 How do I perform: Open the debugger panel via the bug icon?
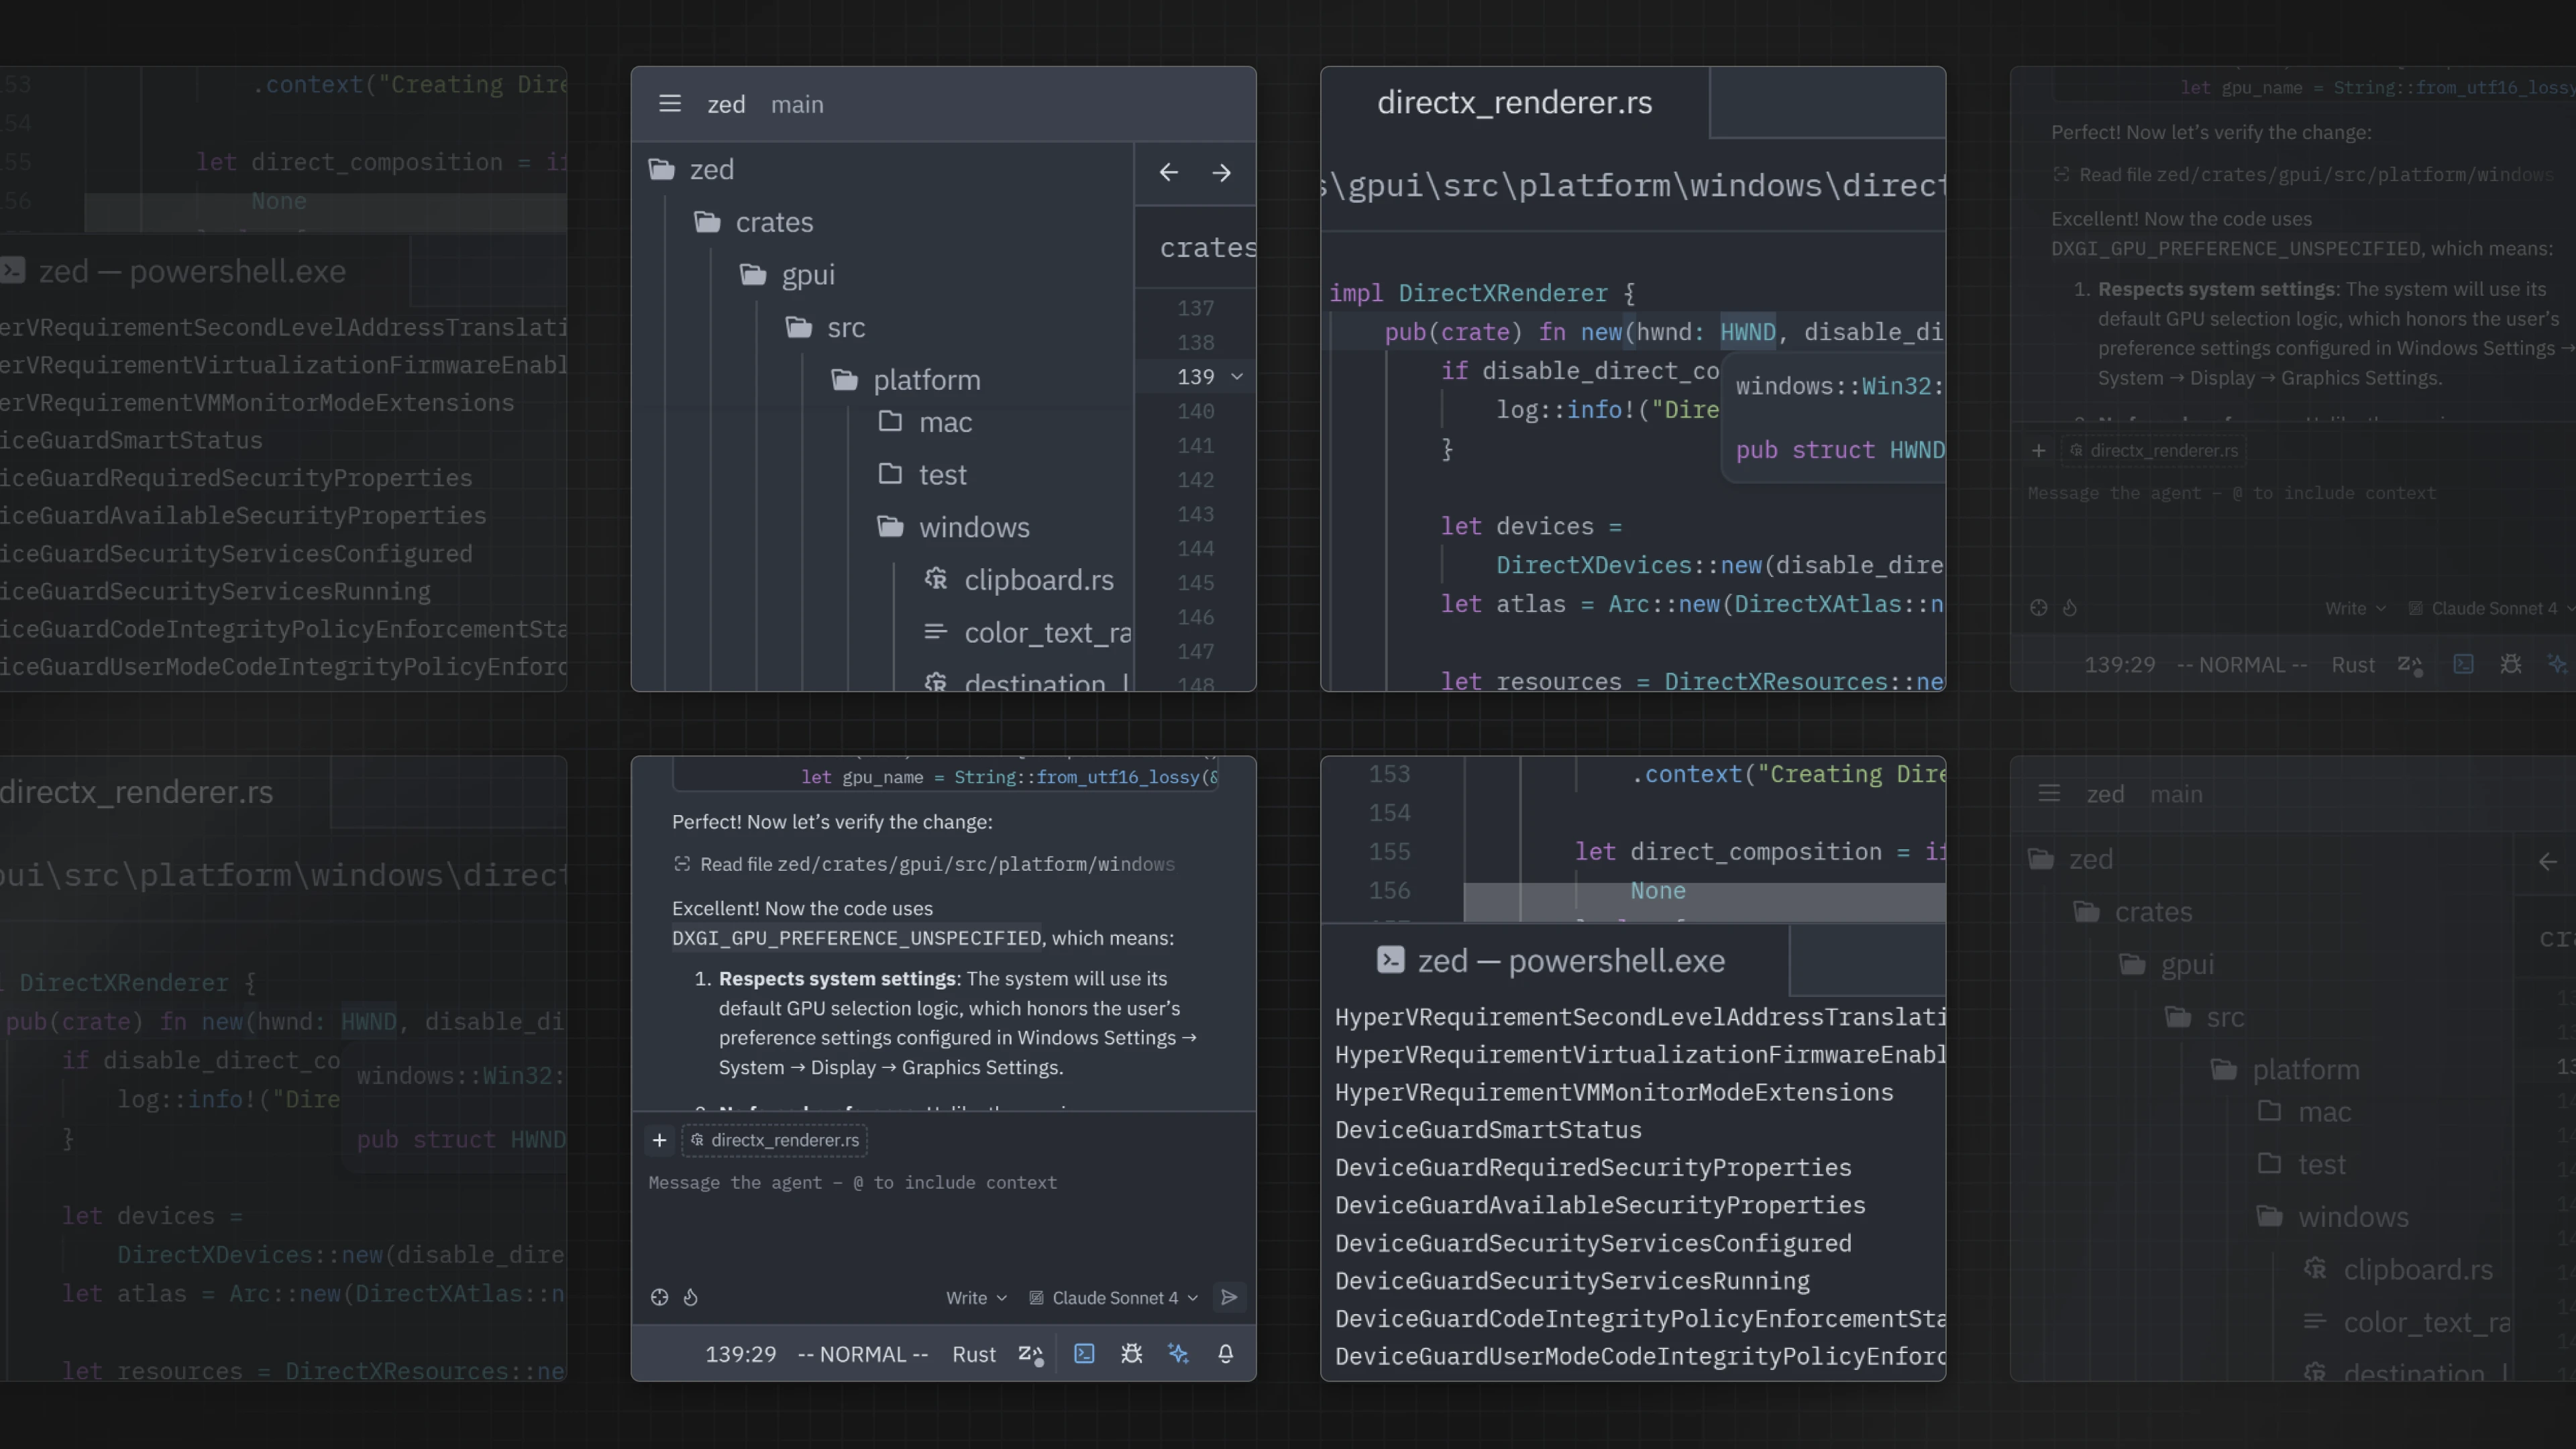click(1131, 1354)
